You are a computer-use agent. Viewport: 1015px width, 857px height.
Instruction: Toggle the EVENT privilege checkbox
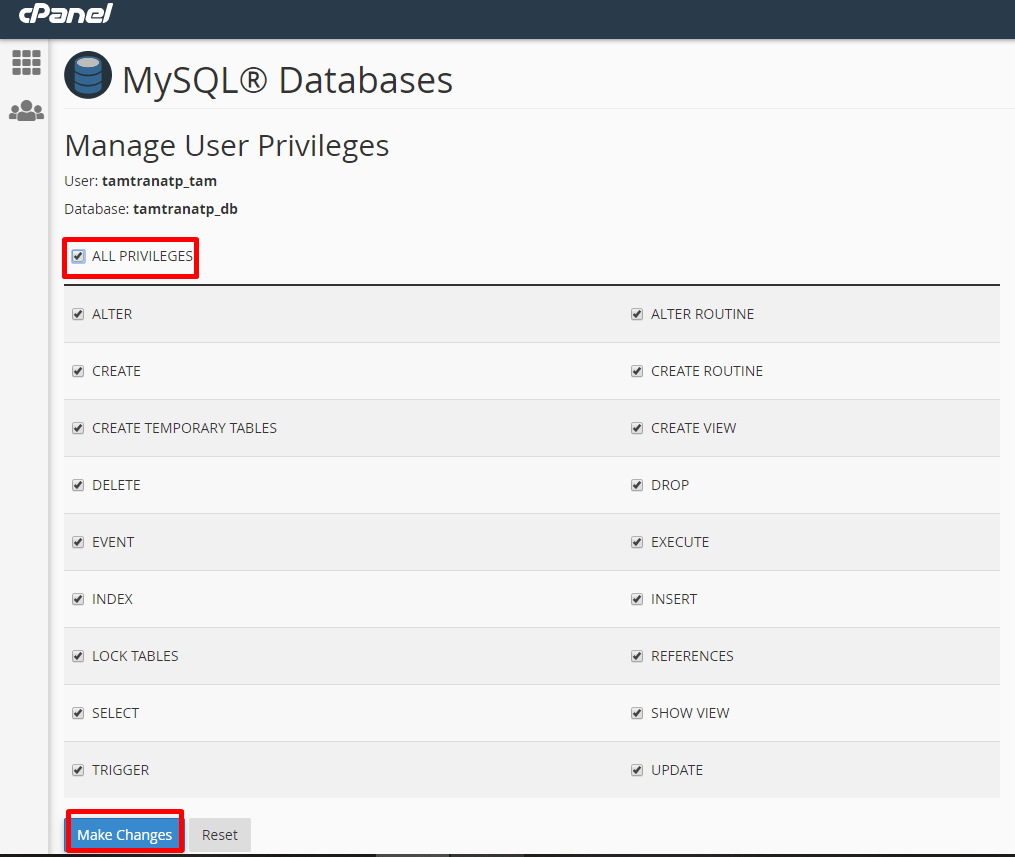point(78,542)
